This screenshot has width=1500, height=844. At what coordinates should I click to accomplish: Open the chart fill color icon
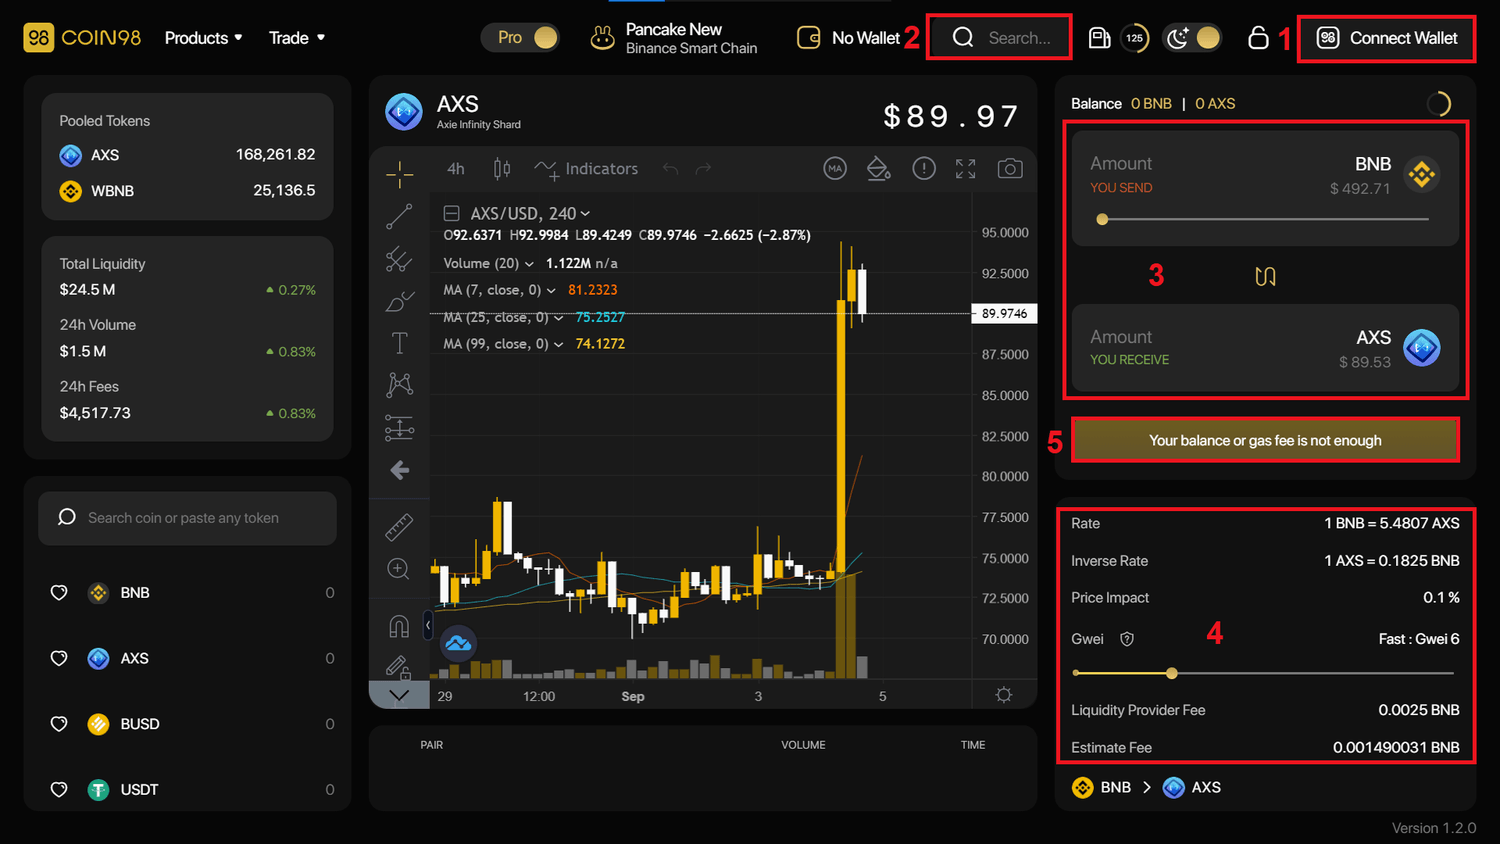pyautogui.click(x=878, y=169)
